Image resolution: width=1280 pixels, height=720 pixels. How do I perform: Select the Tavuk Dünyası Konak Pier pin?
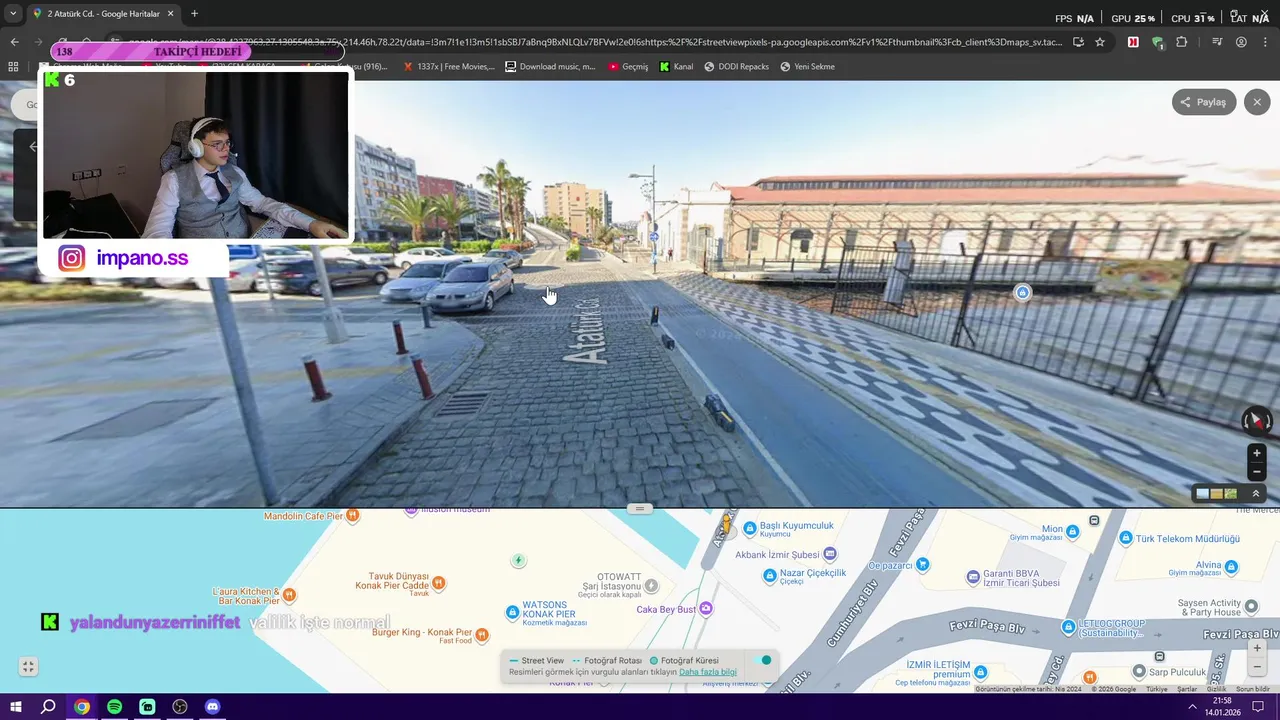click(x=438, y=581)
